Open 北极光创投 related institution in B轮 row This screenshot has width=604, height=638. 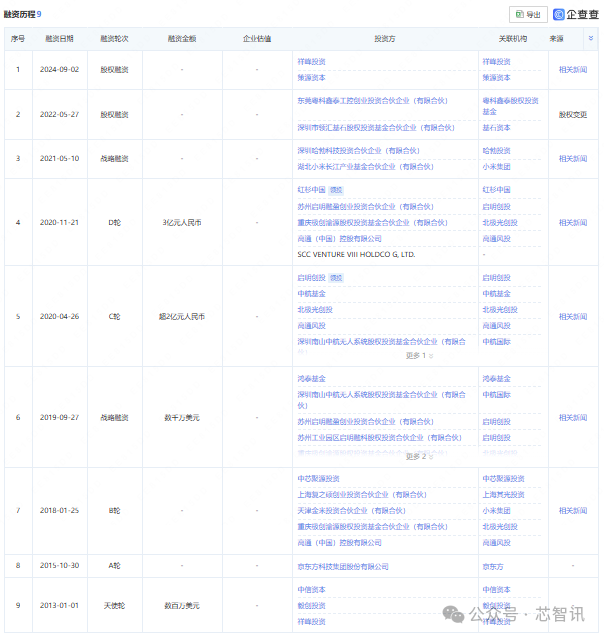click(x=500, y=527)
